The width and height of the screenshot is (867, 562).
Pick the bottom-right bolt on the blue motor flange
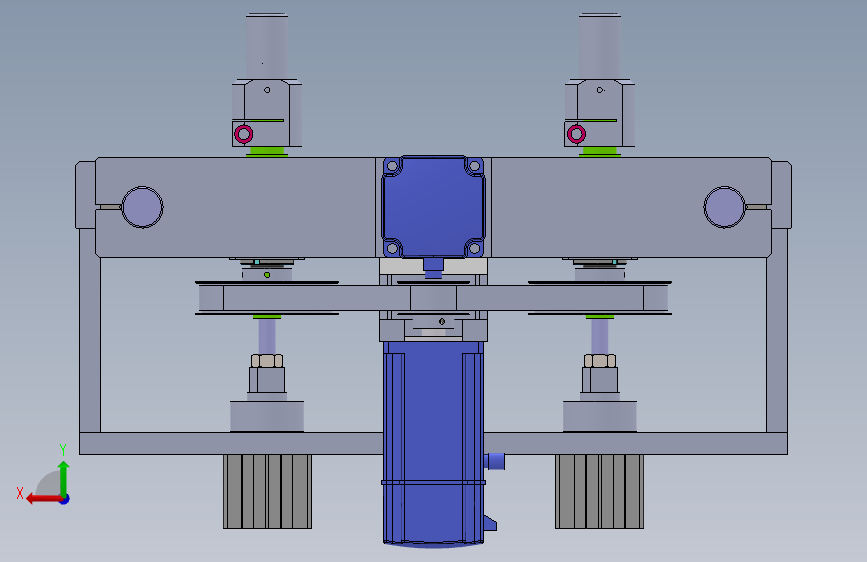tap(474, 248)
